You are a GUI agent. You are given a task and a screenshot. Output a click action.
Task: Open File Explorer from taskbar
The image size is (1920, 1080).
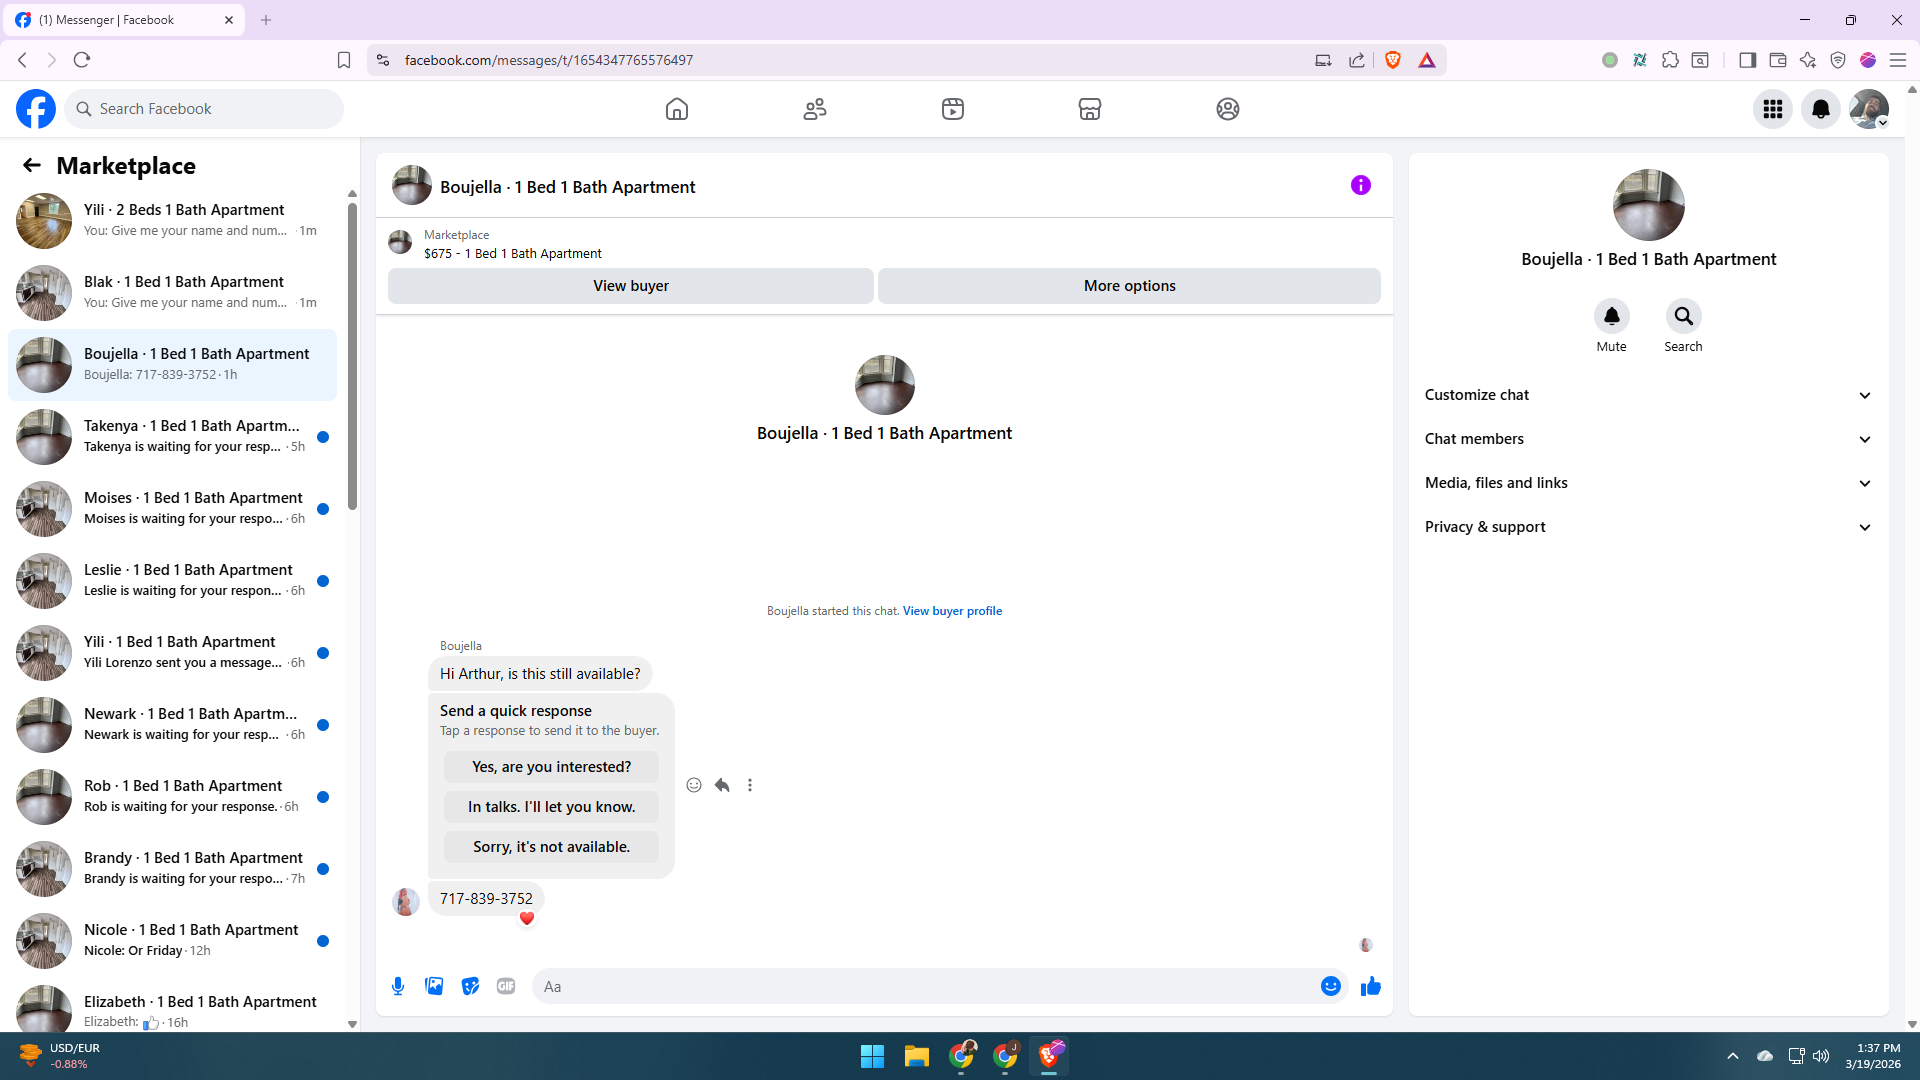pyautogui.click(x=916, y=1056)
